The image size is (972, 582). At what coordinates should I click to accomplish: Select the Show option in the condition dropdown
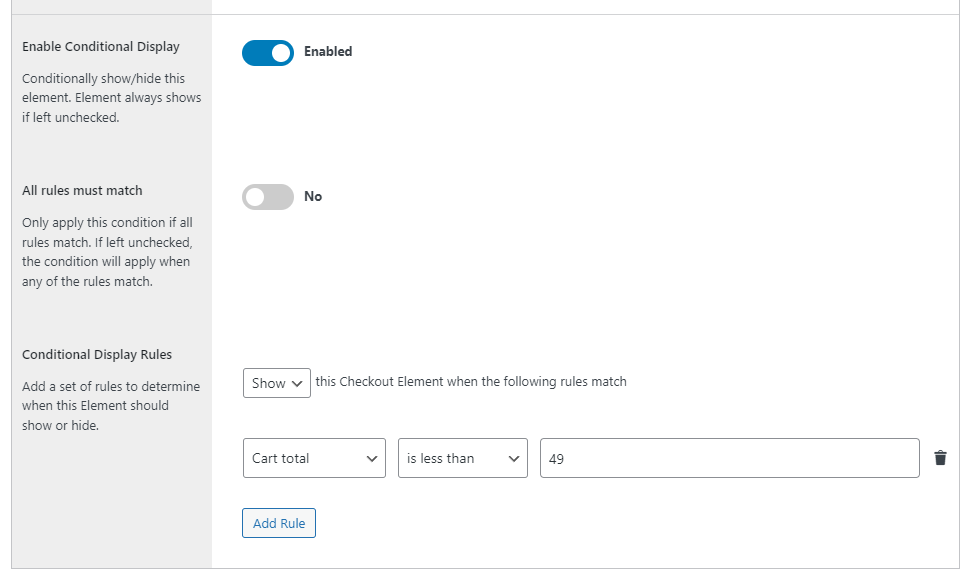coord(276,382)
